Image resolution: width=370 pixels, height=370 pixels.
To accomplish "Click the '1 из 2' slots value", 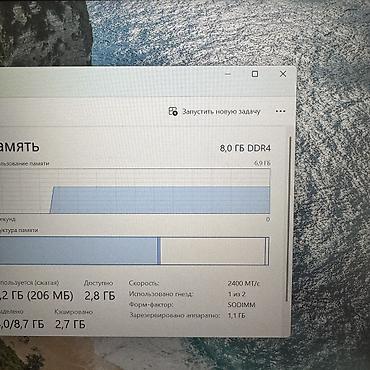I will [x=237, y=294].
